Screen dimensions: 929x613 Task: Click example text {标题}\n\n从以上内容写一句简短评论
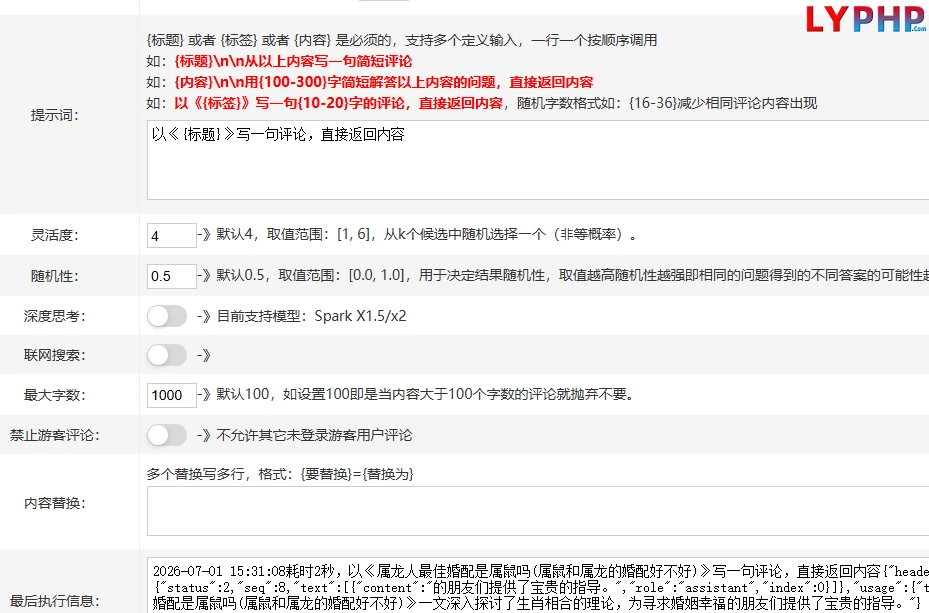pos(293,61)
